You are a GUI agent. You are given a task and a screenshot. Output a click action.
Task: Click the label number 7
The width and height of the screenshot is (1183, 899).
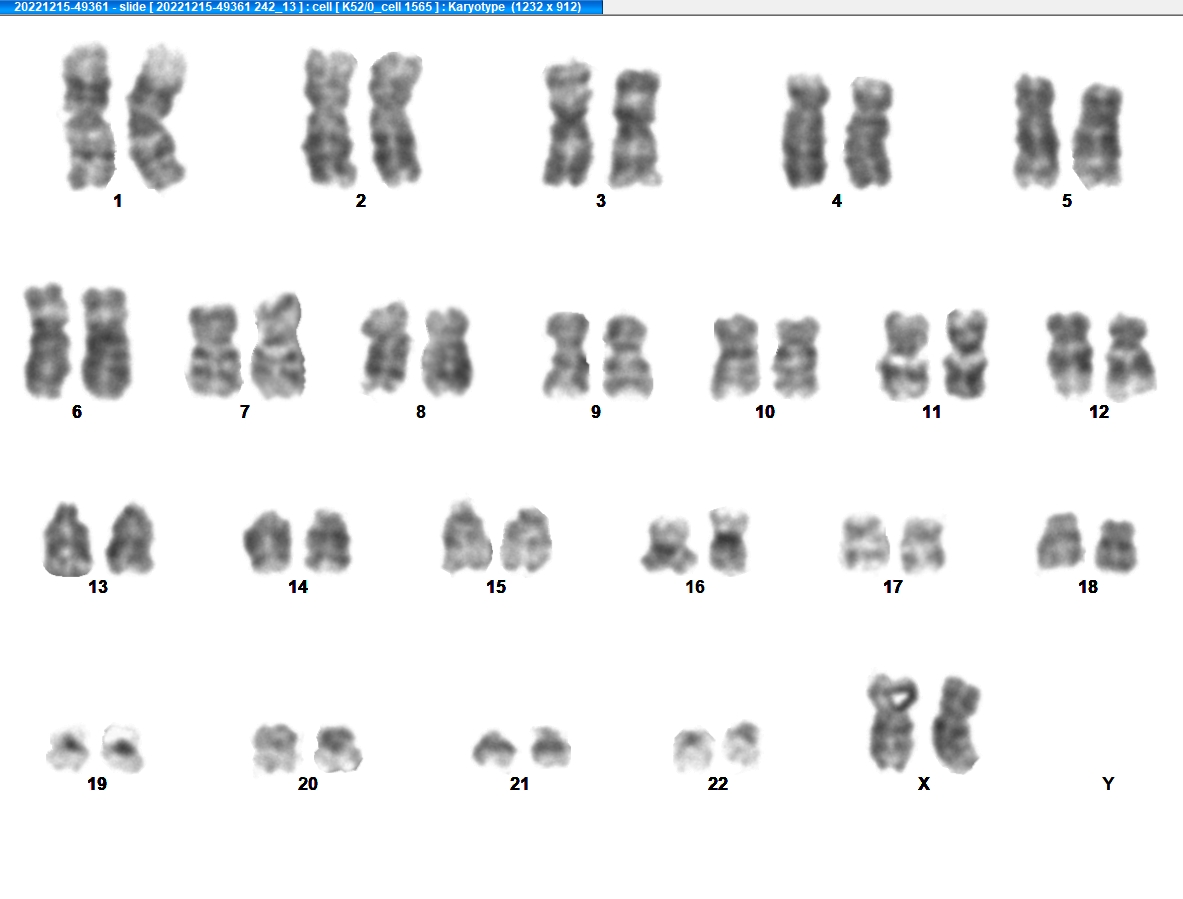tap(244, 413)
